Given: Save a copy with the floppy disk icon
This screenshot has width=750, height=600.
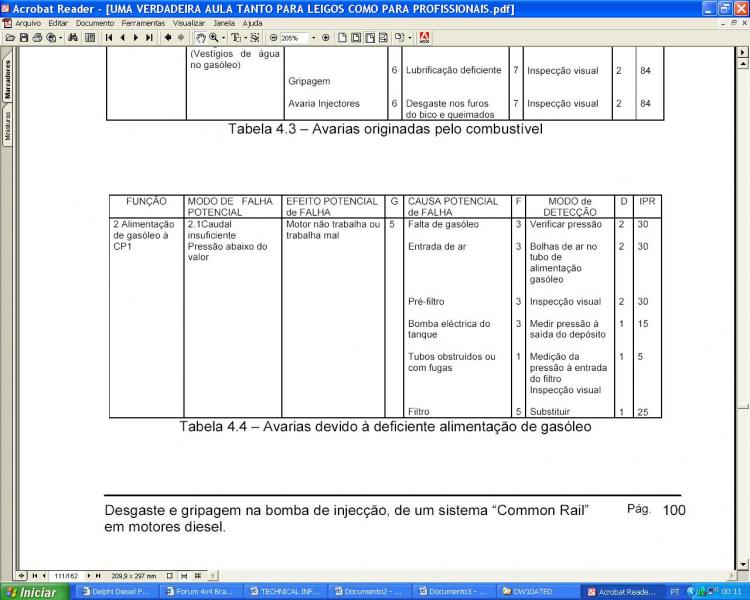Looking at the screenshot, I should click(x=24, y=38).
